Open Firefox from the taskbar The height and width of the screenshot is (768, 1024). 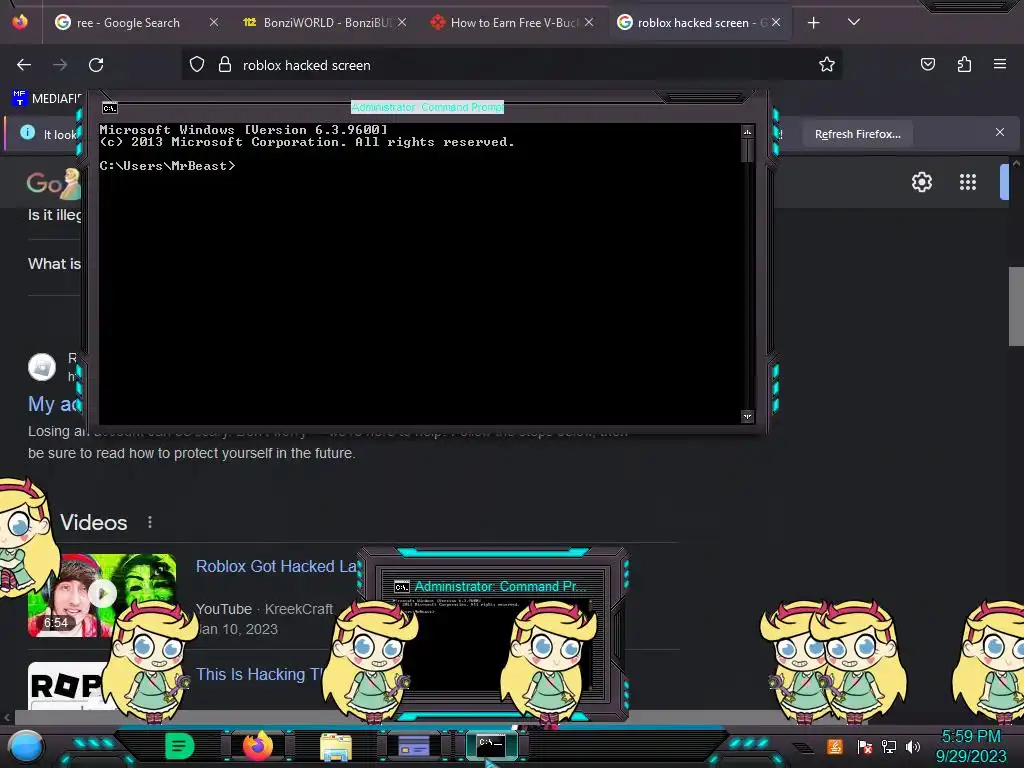(x=257, y=745)
